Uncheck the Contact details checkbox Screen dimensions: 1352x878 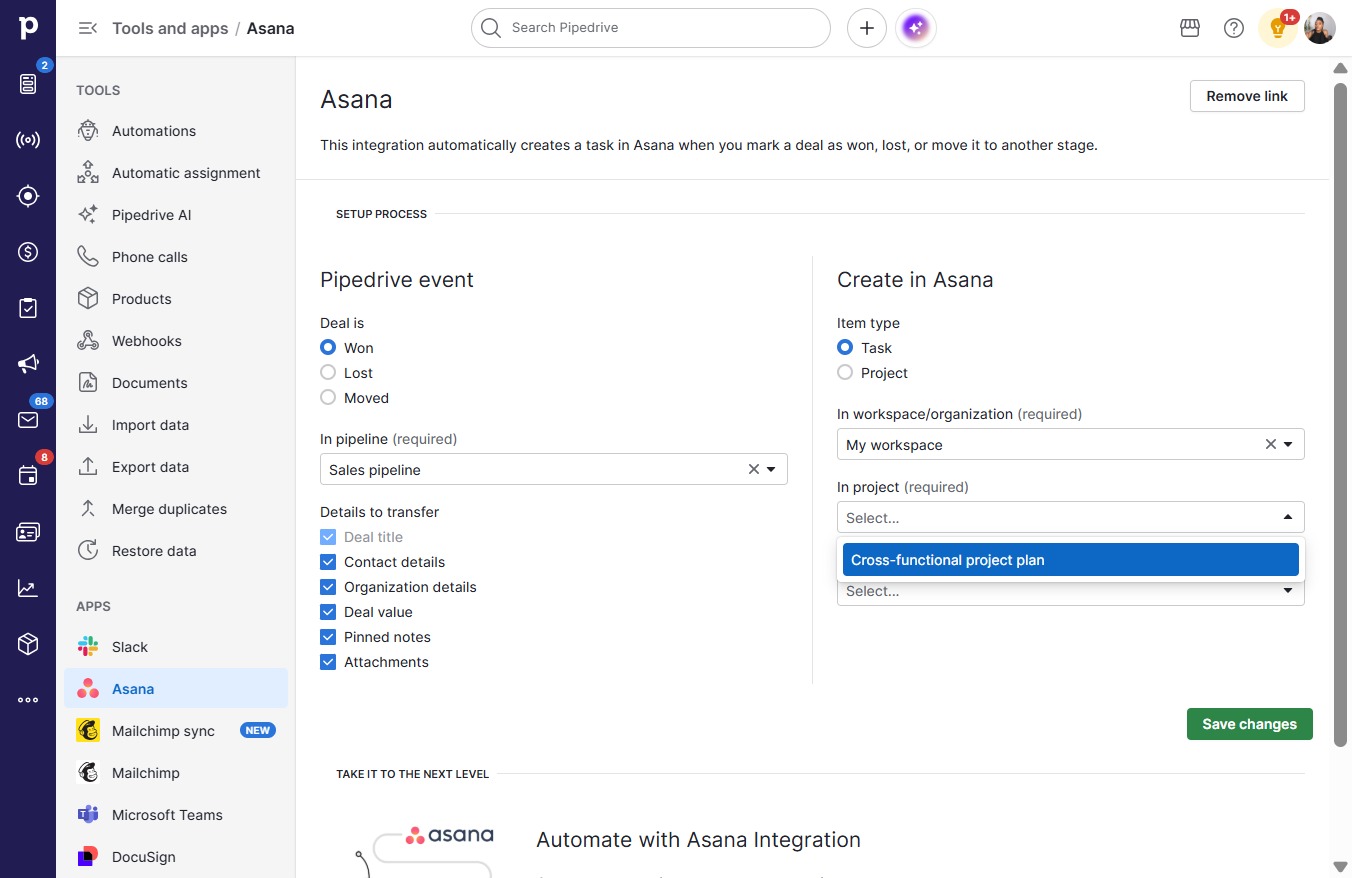tap(328, 562)
